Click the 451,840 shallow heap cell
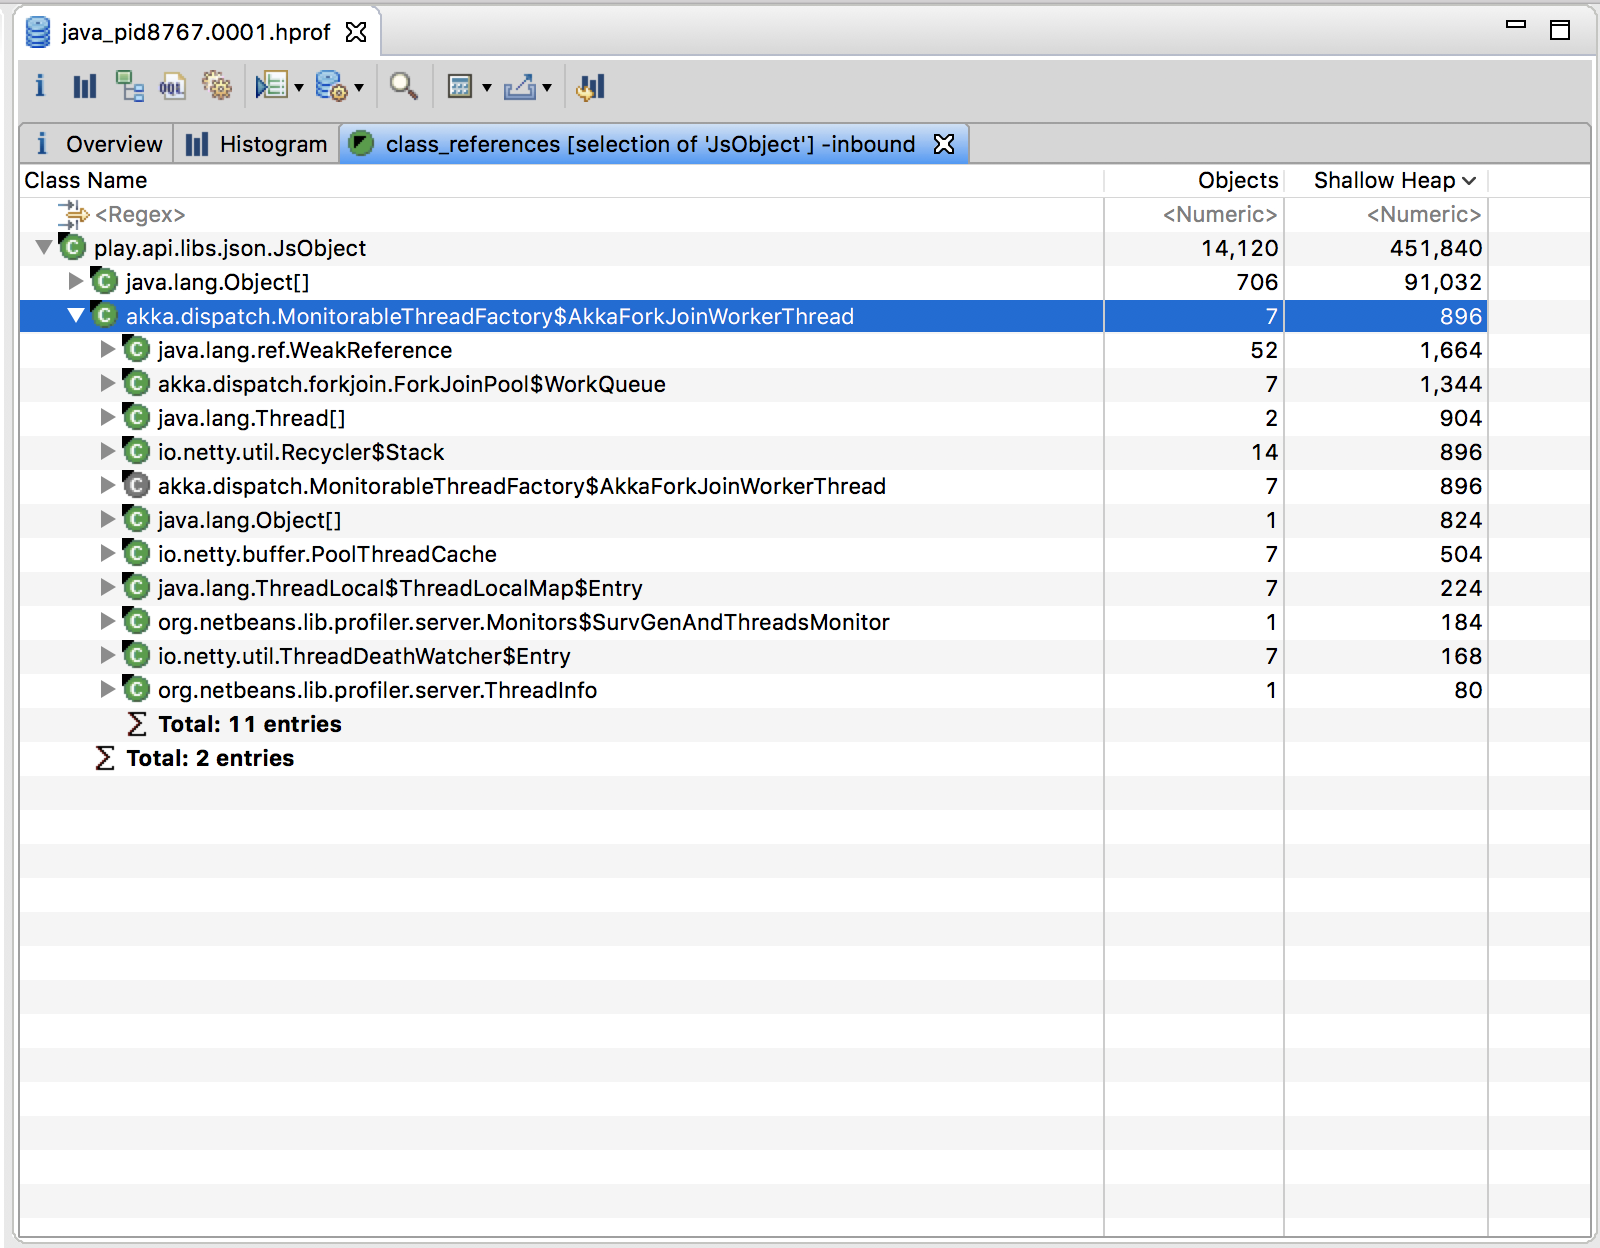This screenshot has width=1600, height=1248. pos(1435,248)
